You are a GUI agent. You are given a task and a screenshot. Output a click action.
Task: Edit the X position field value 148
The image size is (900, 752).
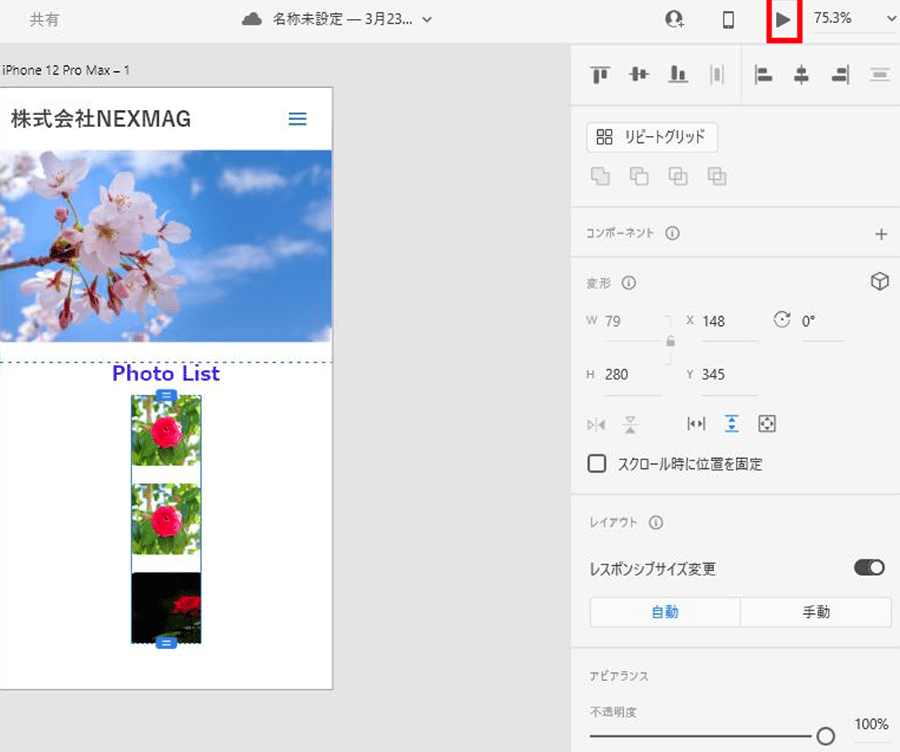coord(729,321)
